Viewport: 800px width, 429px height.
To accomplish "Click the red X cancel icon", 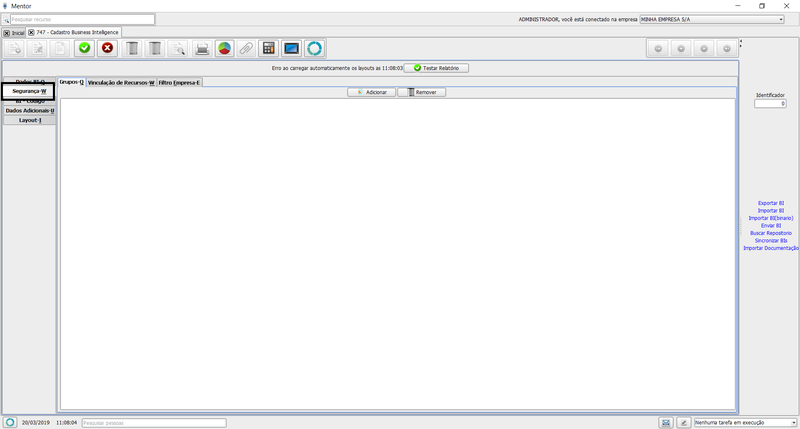I will (107, 48).
